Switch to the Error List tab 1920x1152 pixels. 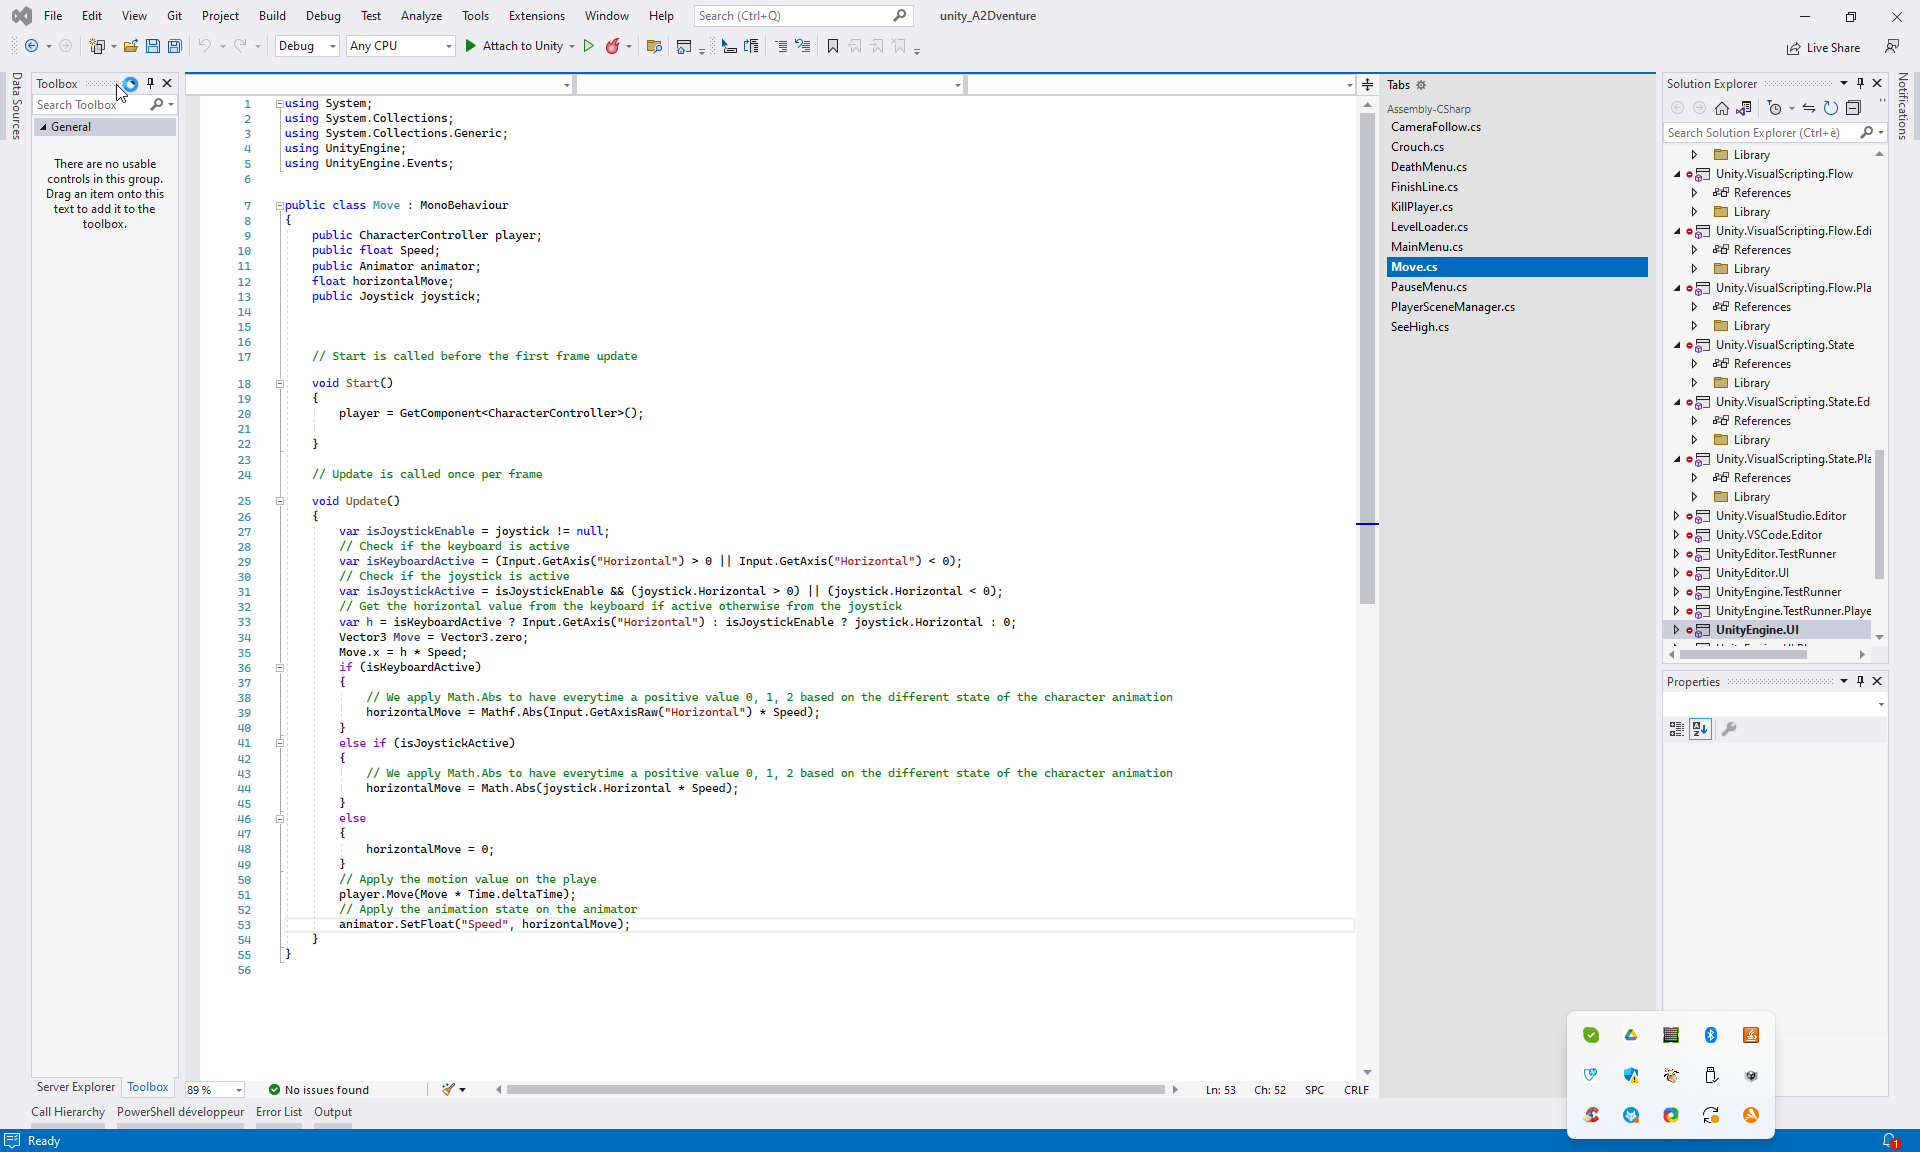278,1112
